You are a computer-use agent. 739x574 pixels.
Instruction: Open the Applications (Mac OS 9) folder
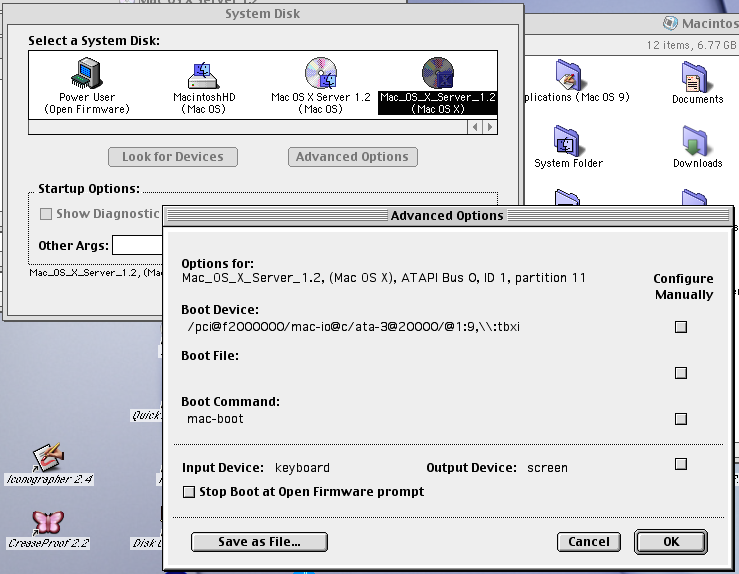(x=567, y=78)
